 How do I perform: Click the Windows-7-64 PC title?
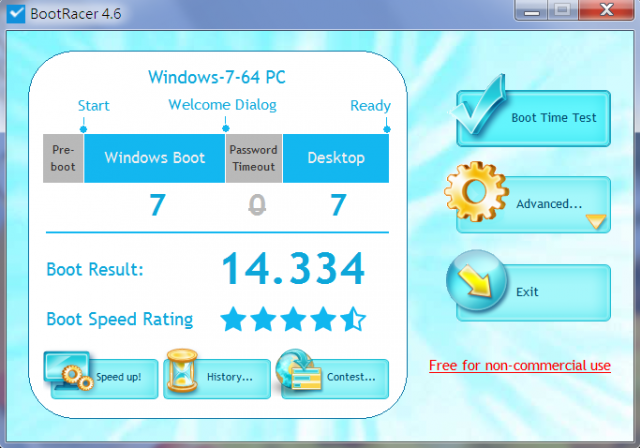217,77
